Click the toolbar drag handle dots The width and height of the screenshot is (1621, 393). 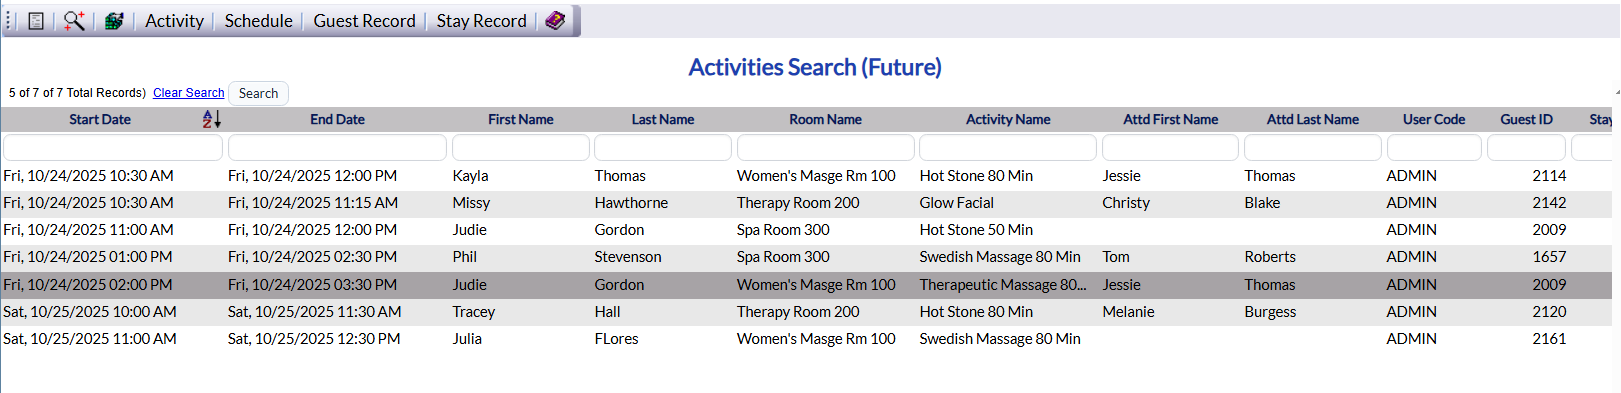pyautogui.click(x=8, y=21)
